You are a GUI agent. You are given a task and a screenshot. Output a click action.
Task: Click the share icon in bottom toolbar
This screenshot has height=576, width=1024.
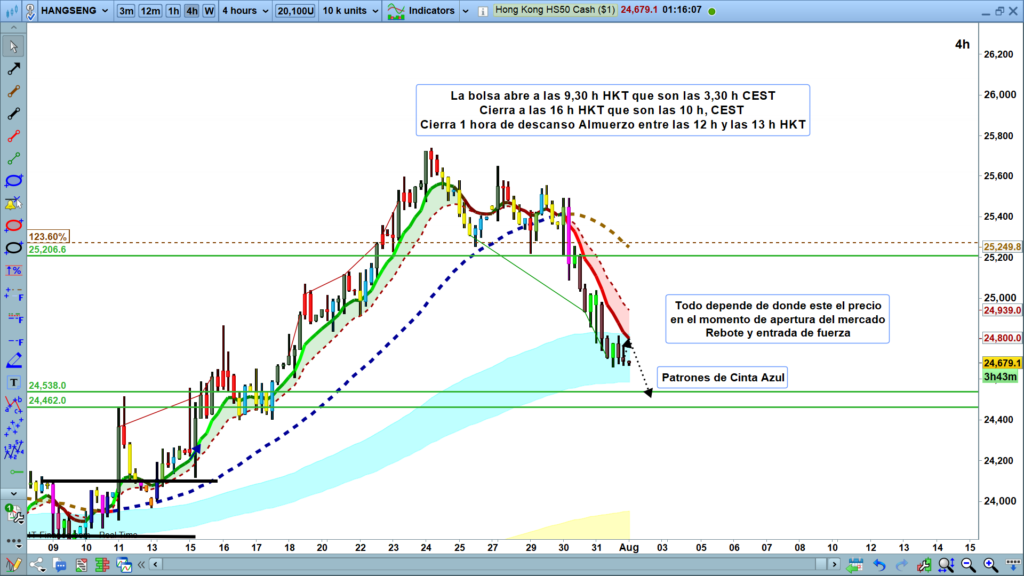[x=38, y=566]
